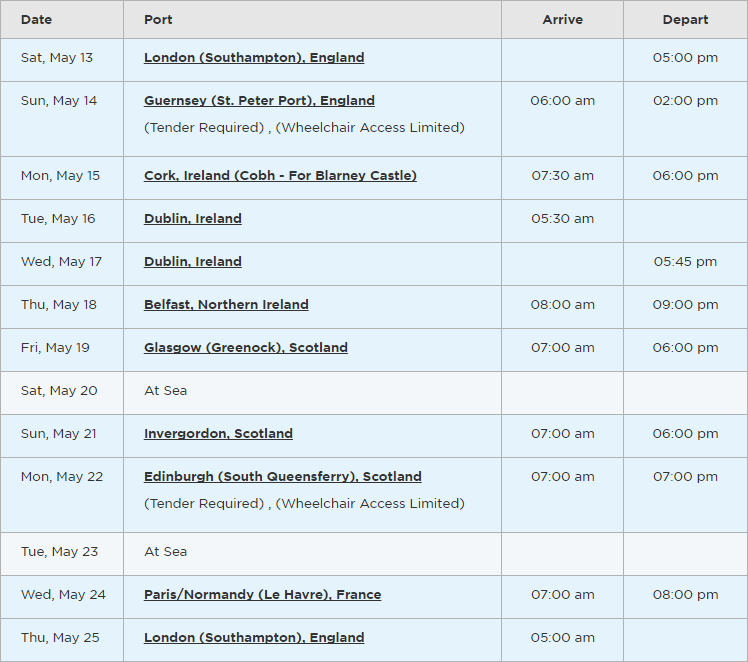The width and height of the screenshot is (748, 662).
Task: Open the Guernsey (St. Peter Port) port link
Action: click(x=259, y=101)
